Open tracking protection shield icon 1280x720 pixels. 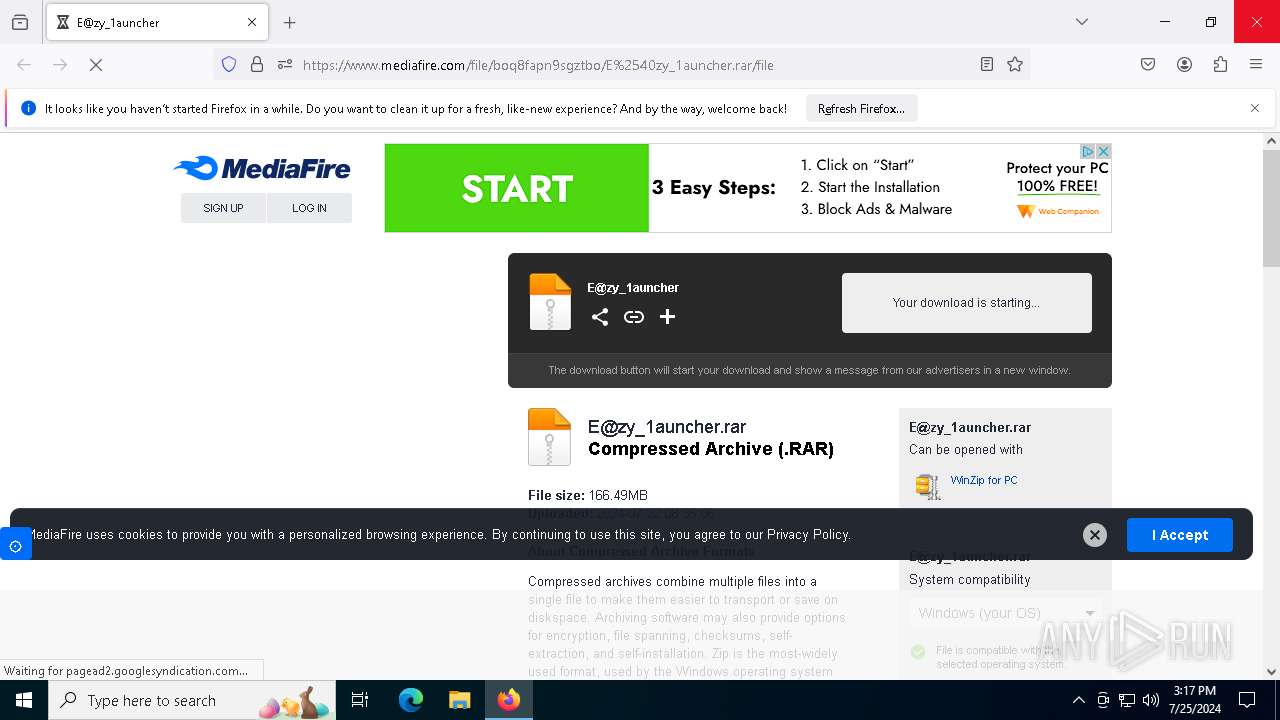pos(229,65)
